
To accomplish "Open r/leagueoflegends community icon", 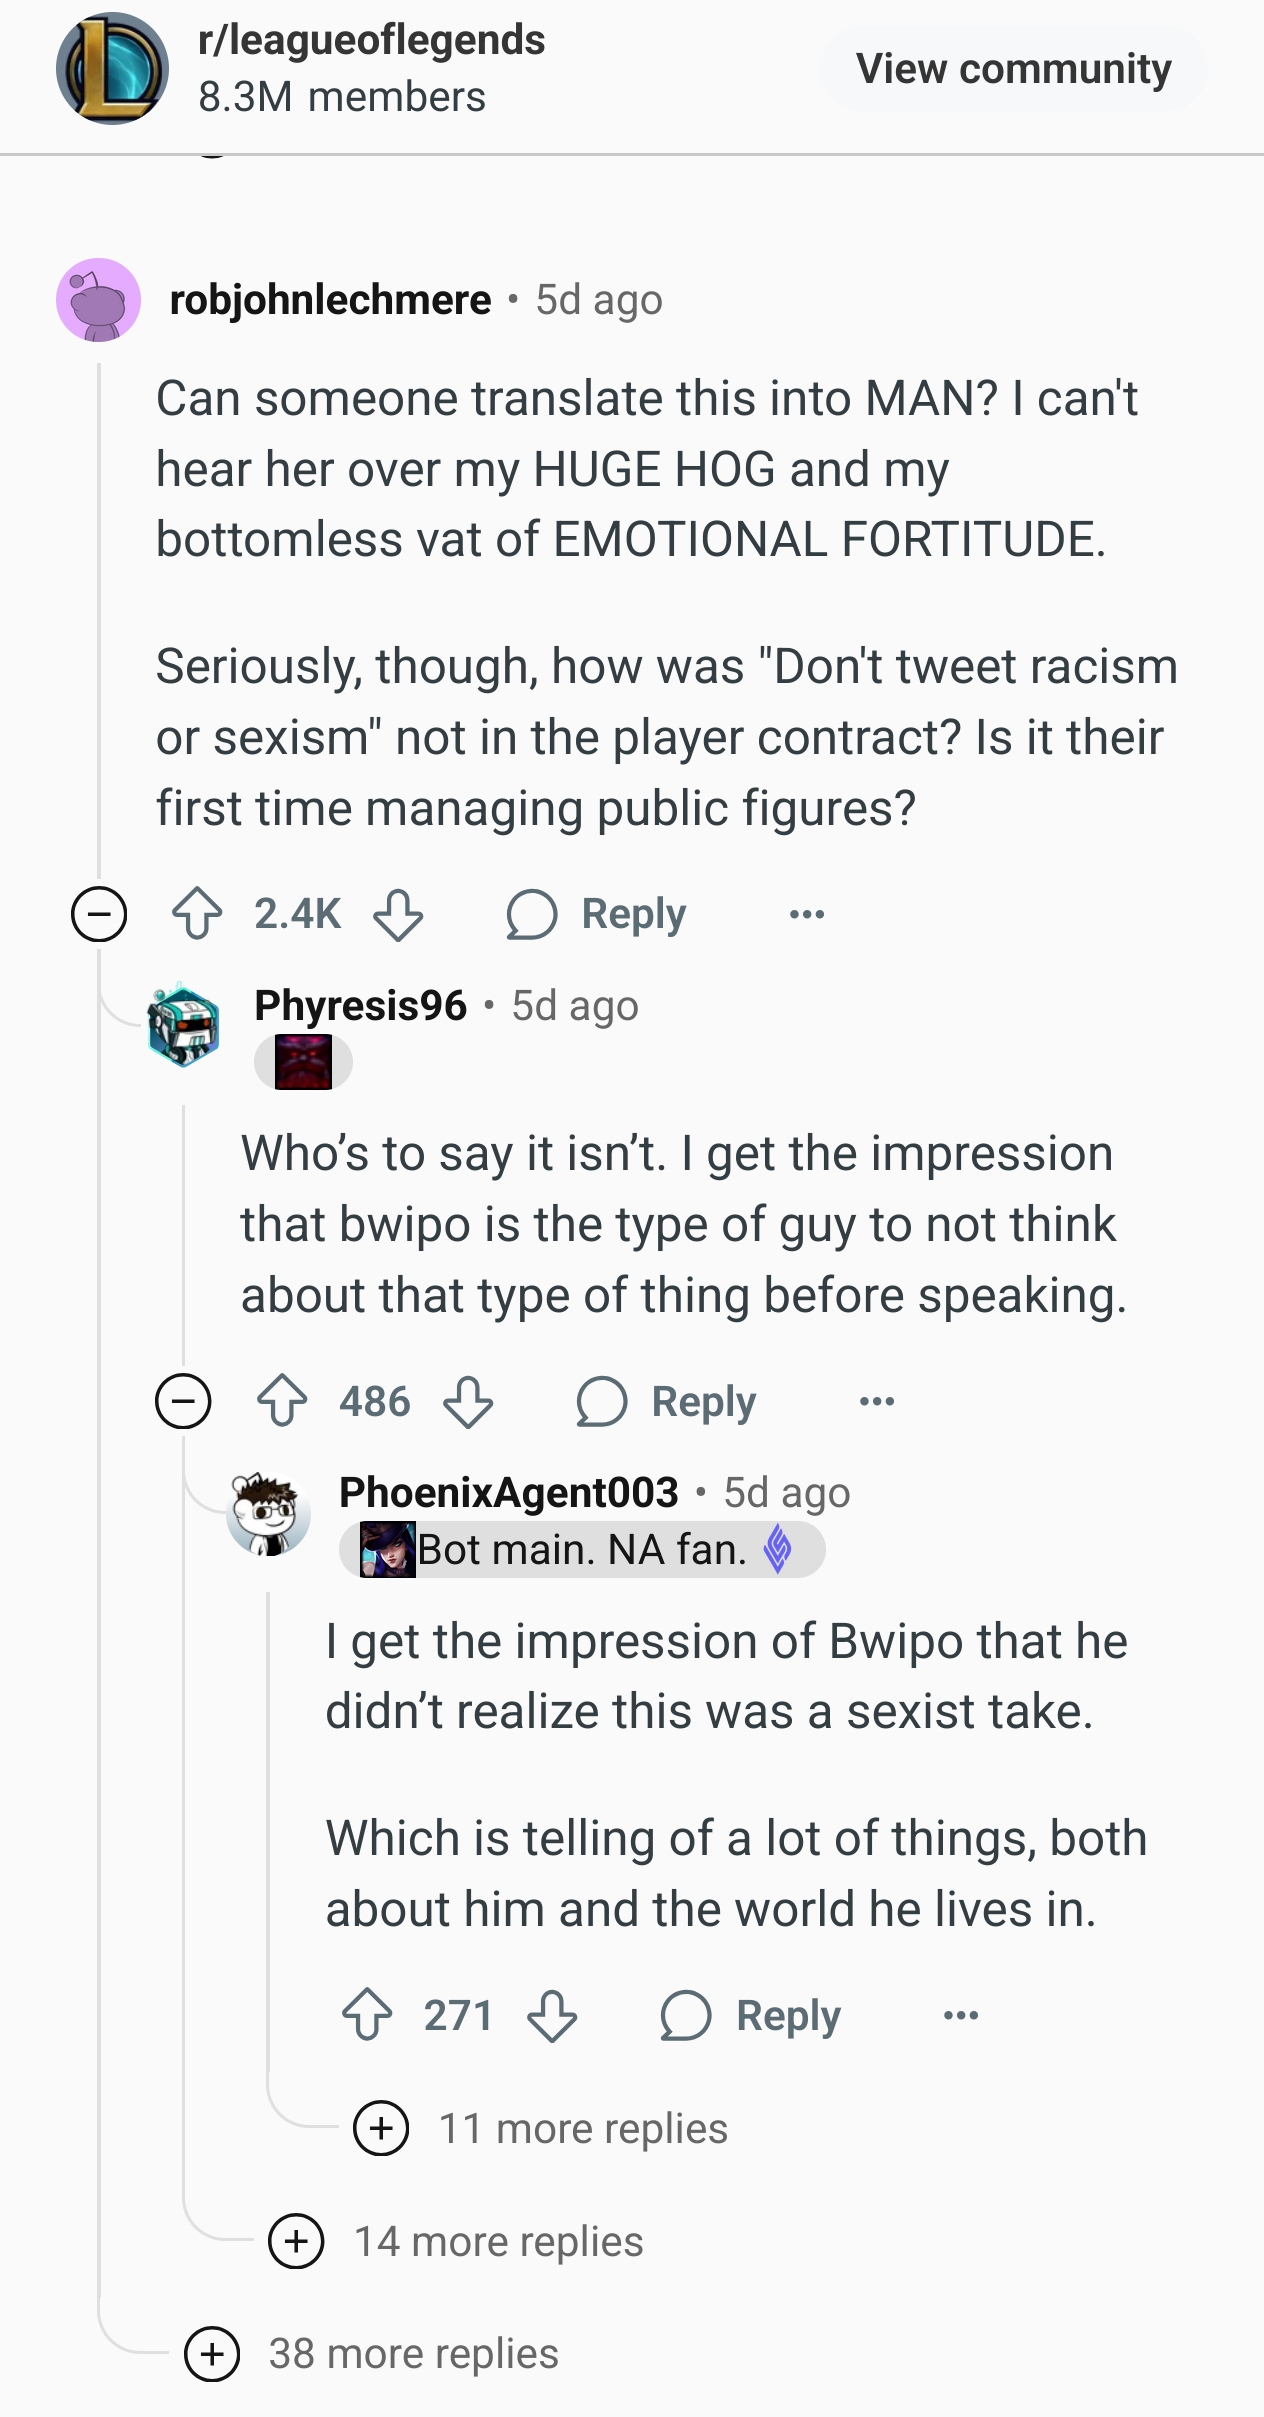I will tap(112, 69).
